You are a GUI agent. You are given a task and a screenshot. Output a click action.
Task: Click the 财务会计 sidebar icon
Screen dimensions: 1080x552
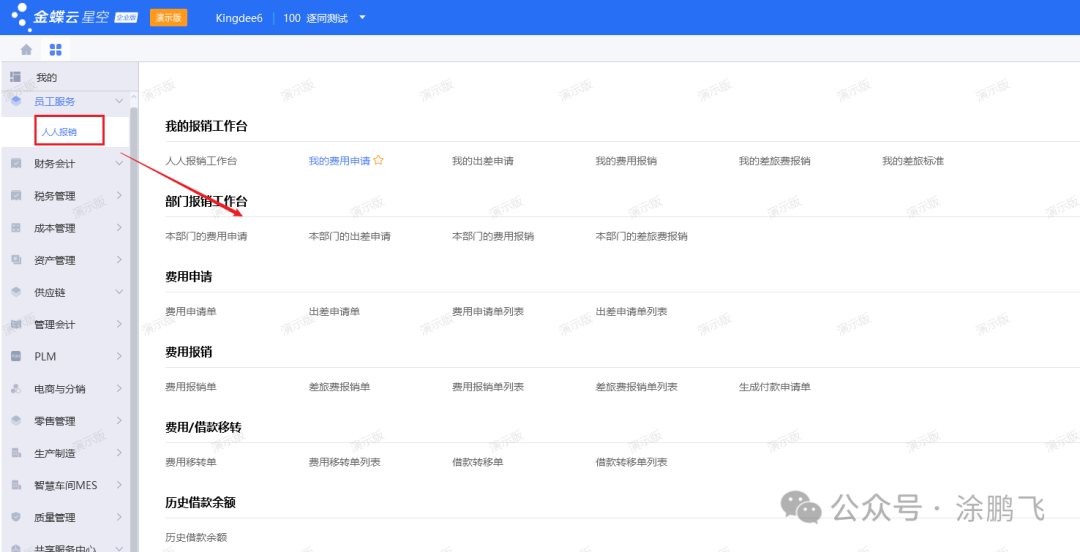point(16,163)
